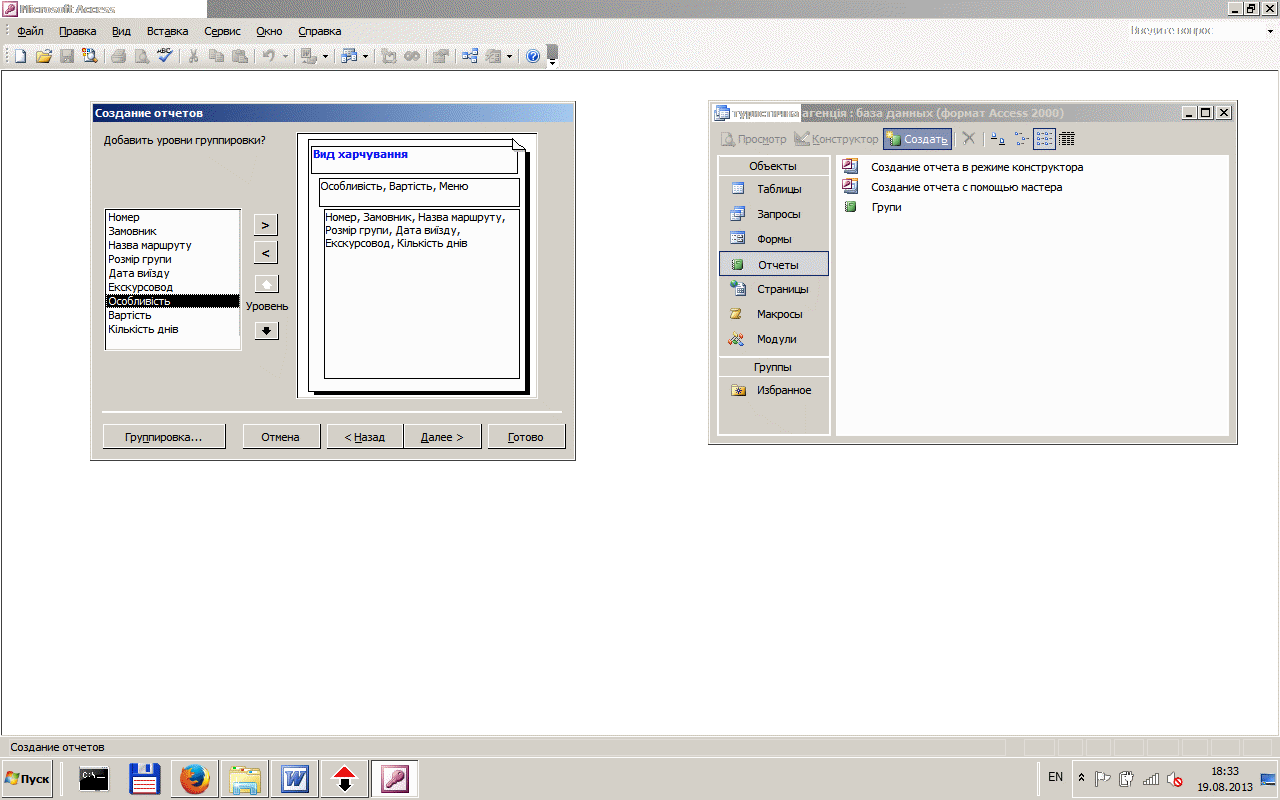Click the Open folder toolbar icon
This screenshot has width=1280, height=800.
[44, 57]
